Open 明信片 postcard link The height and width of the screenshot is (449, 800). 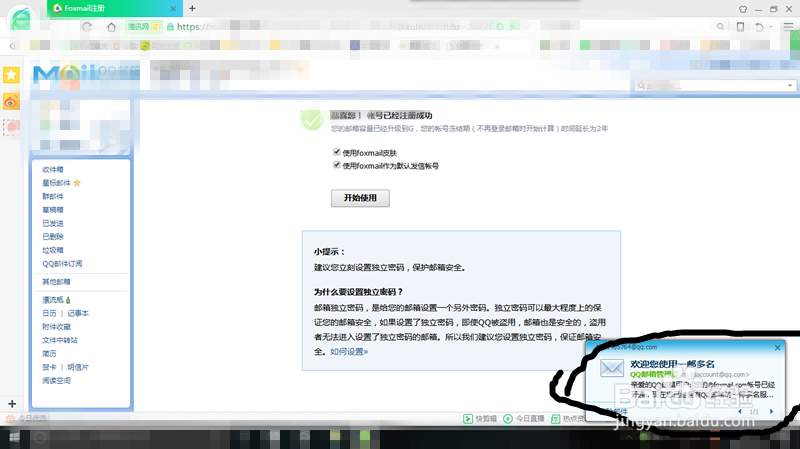[78, 367]
